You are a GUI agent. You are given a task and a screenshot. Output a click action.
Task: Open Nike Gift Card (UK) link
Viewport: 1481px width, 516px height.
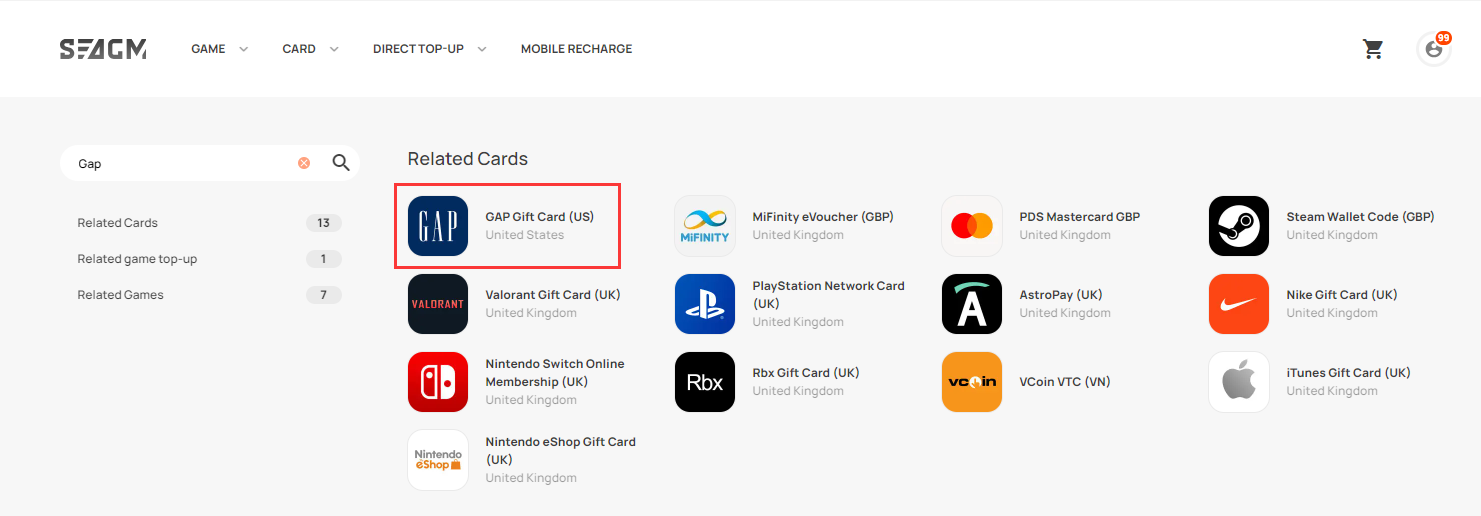1342,295
